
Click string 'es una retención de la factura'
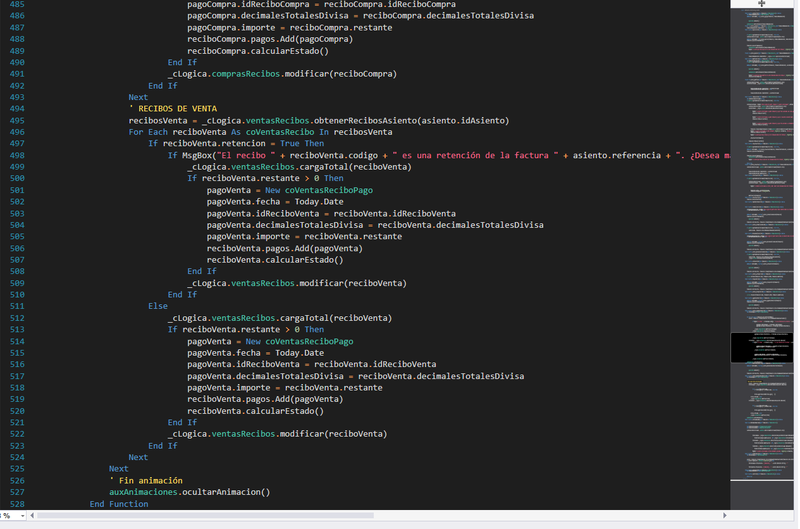coord(476,156)
